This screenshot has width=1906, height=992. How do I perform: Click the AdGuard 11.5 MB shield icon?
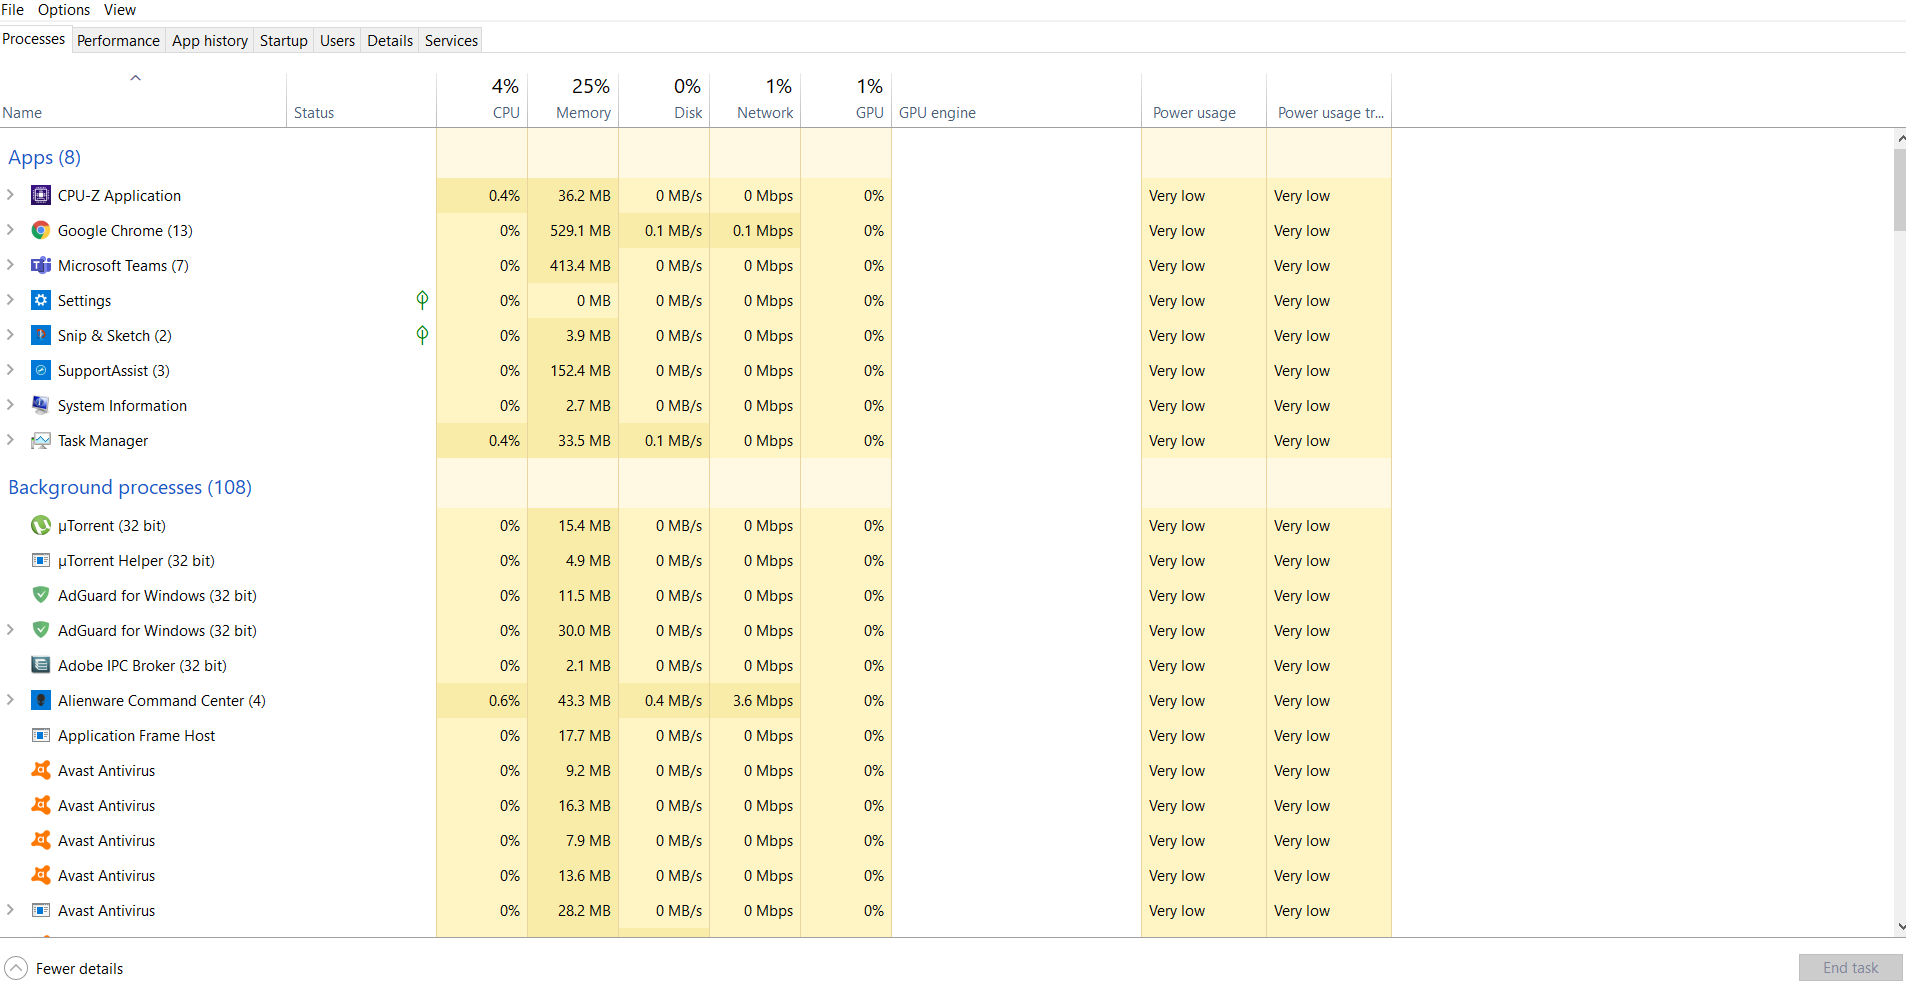point(41,595)
